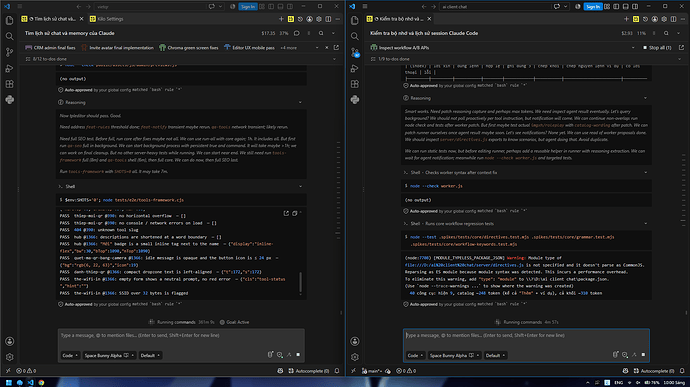Open Search in right window activity bar
690x387 pixels.
[x=355, y=37]
